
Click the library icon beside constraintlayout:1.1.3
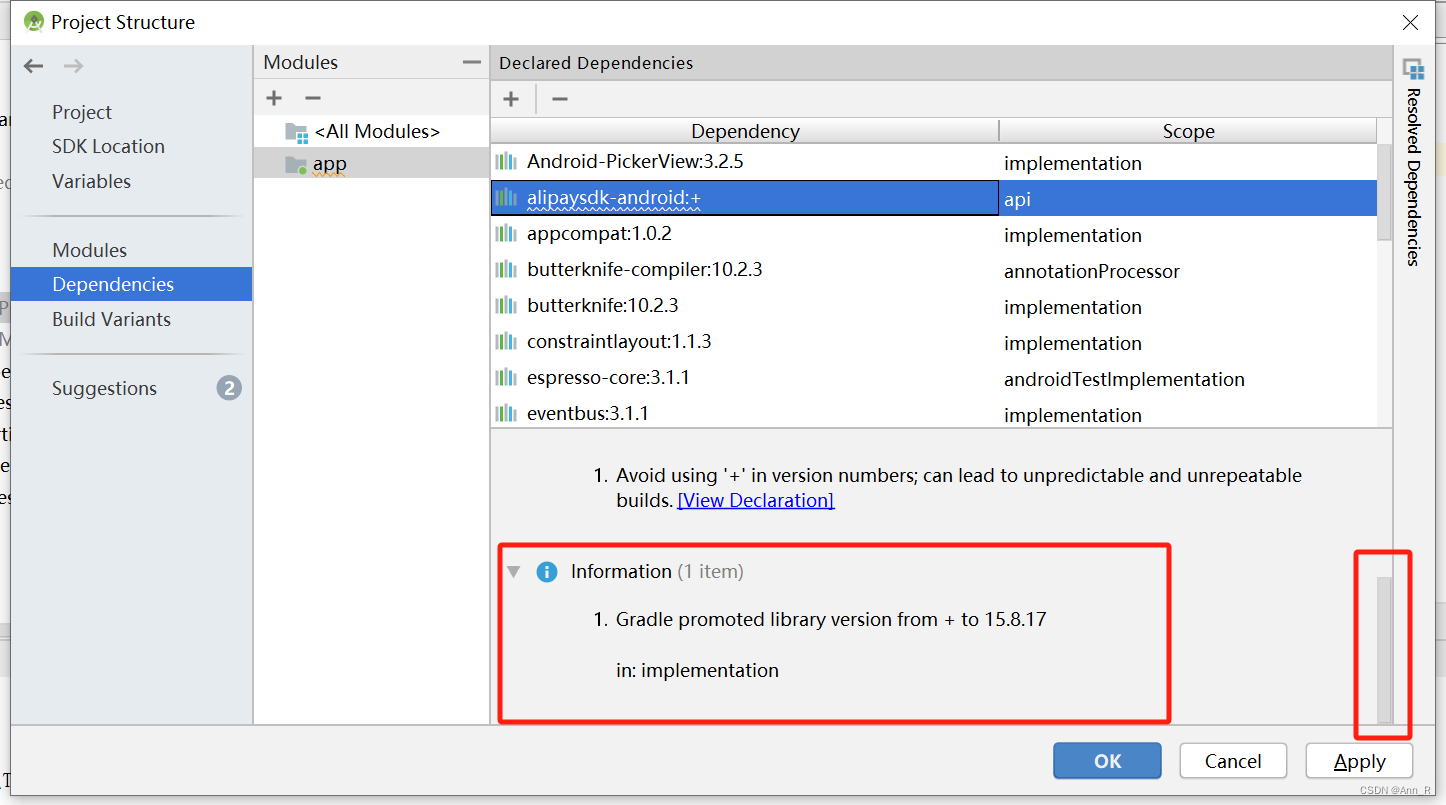pos(506,342)
